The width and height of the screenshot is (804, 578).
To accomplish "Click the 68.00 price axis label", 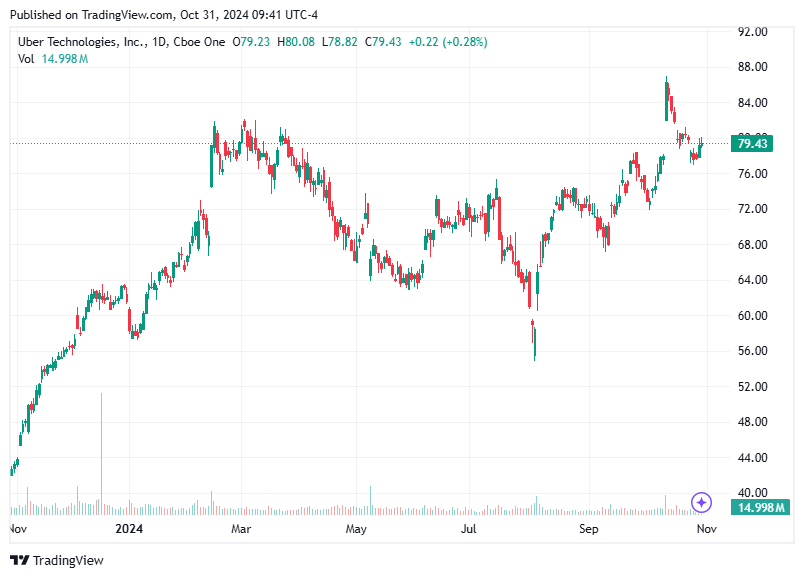I will [752, 245].
